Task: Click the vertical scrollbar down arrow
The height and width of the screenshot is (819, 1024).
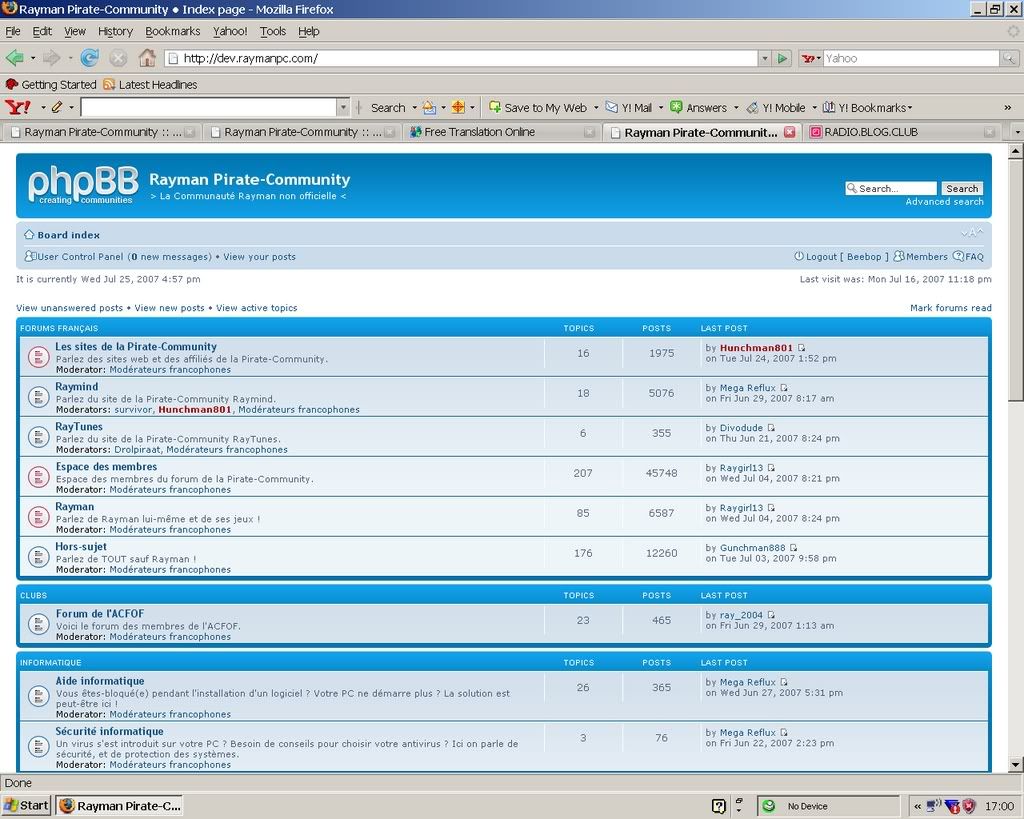Action: 1016,764
